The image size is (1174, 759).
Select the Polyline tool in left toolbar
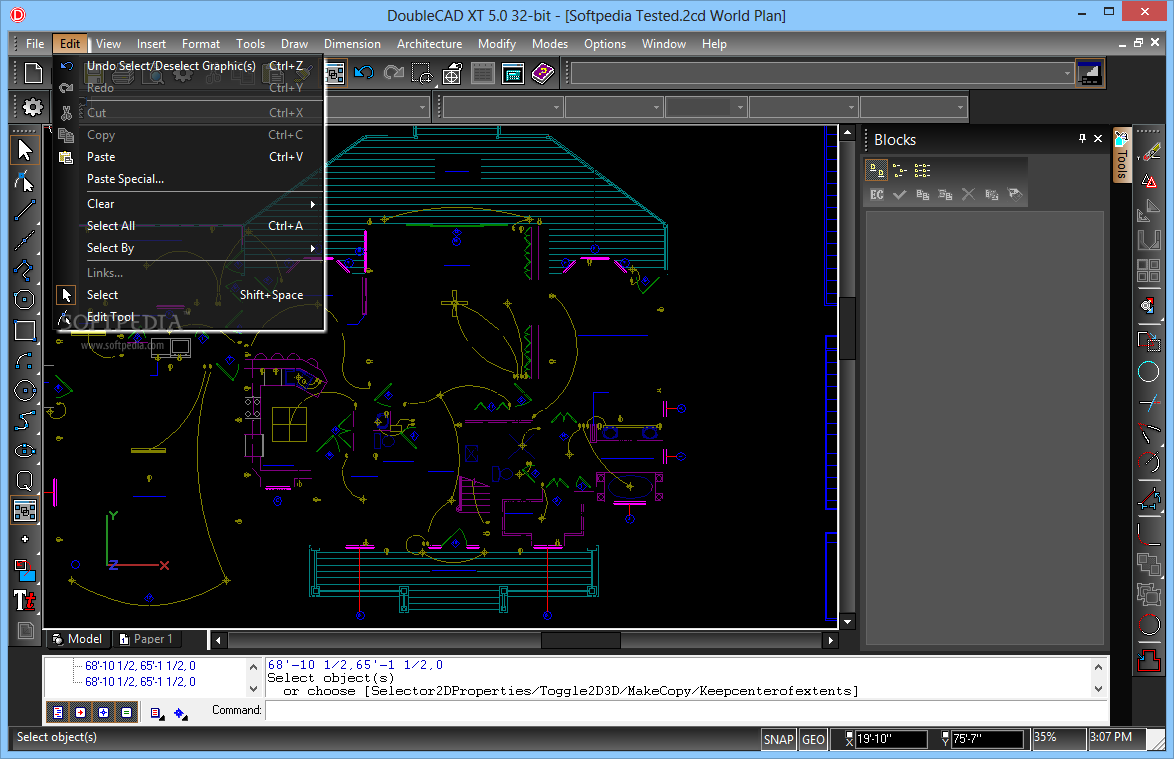[25, 270]
